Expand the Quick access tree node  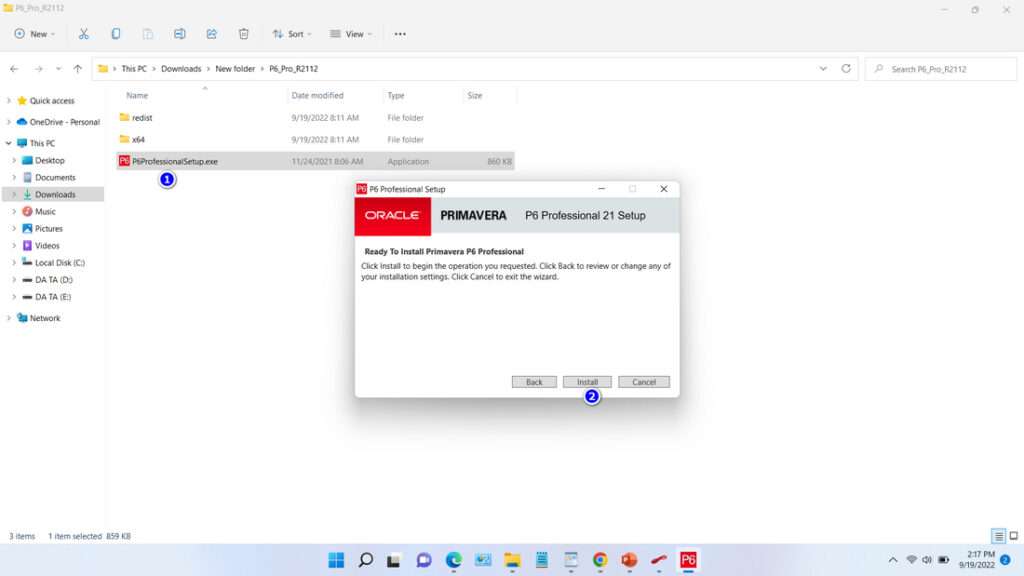coord(8,101)
